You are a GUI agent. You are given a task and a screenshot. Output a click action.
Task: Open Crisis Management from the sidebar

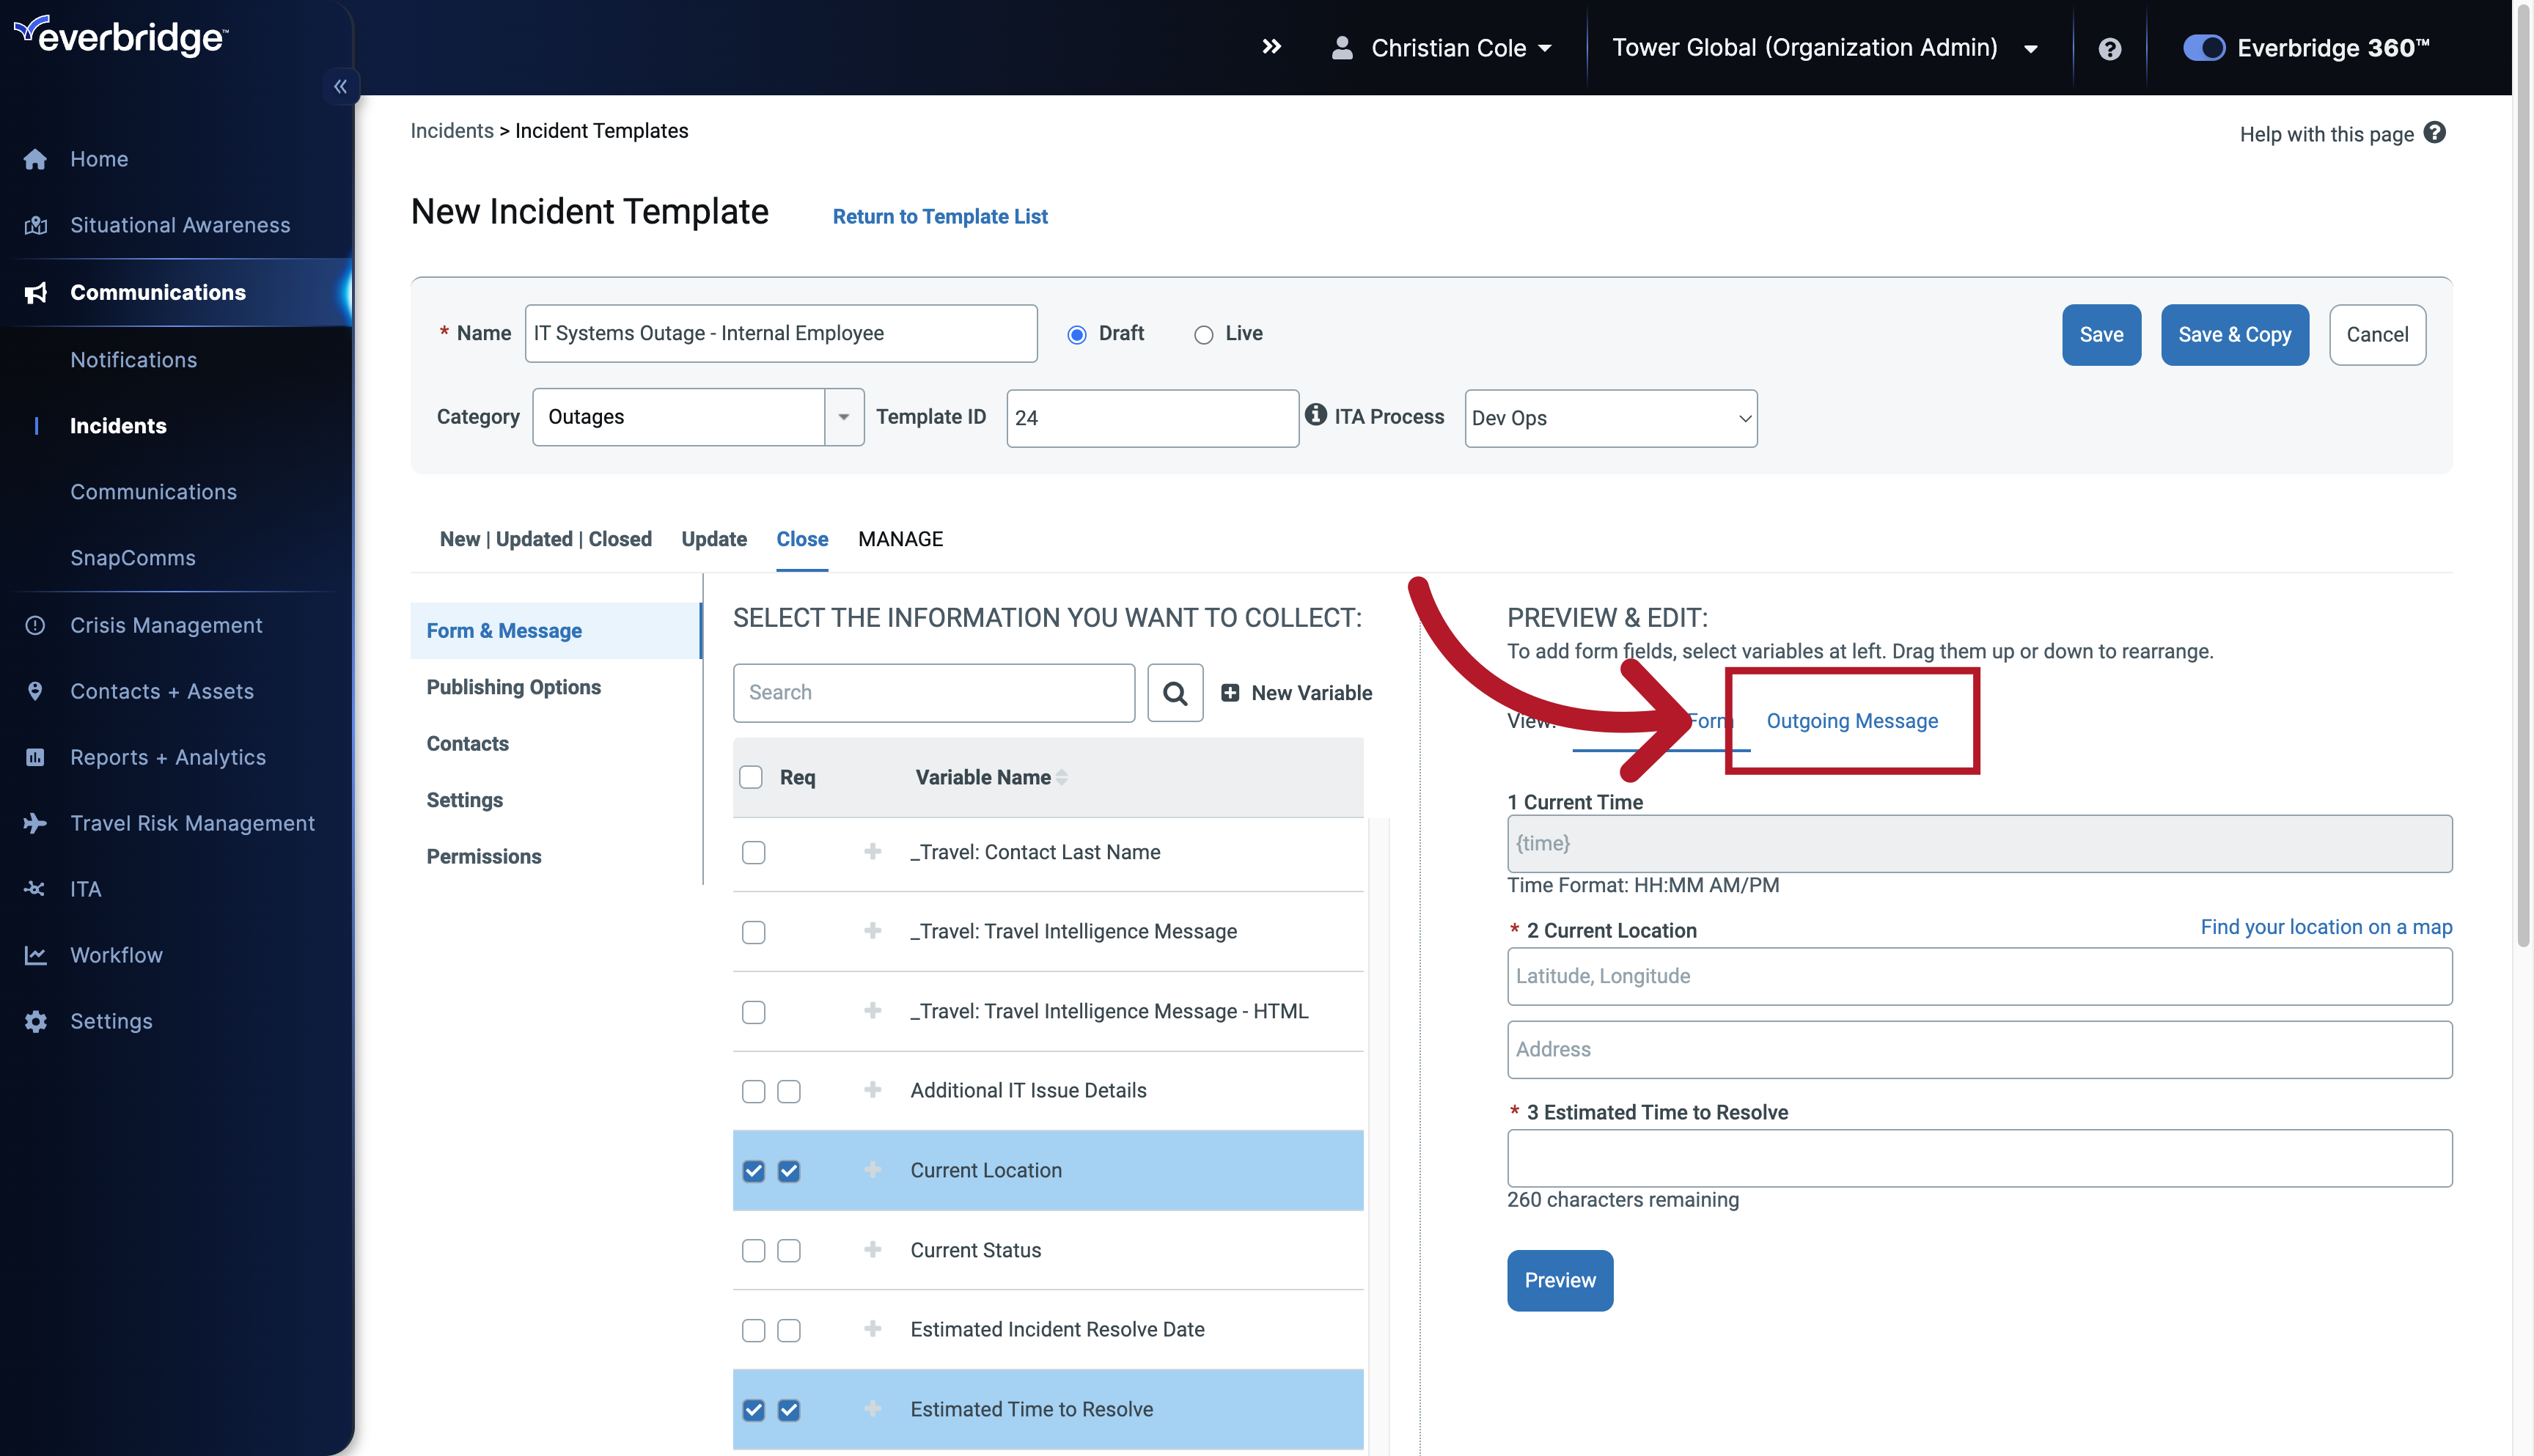click(35, 624)
